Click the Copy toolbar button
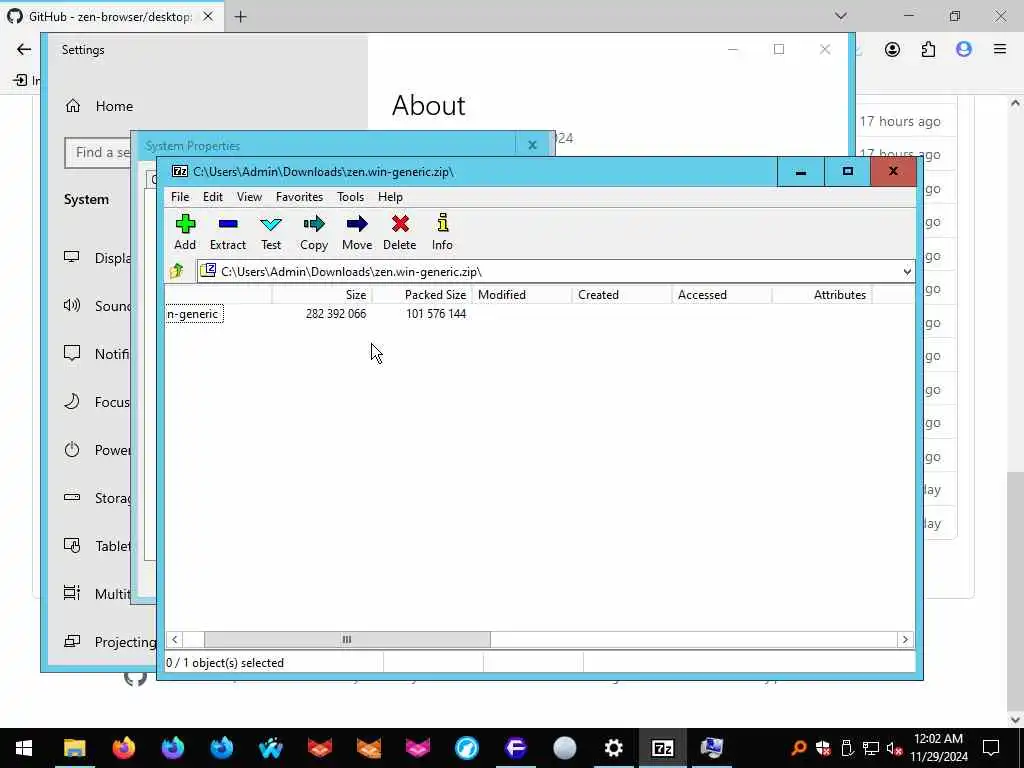This screenshot has height=768, width=1024. pyautogui.click(x=314, y=232)
